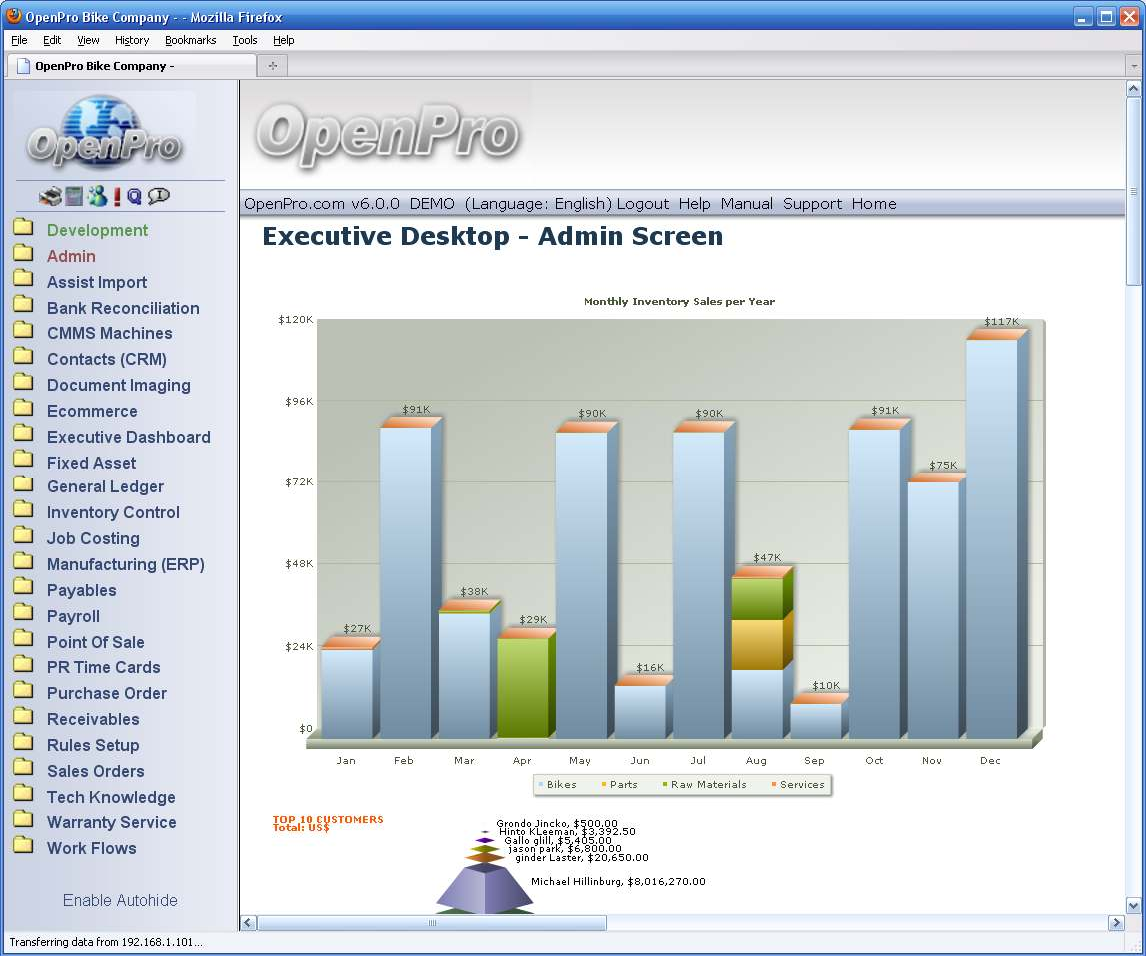Toggle Raw Materials series in legend
Image resolution: width=1146 pixels, height=956 pixels.
[704, 785]
